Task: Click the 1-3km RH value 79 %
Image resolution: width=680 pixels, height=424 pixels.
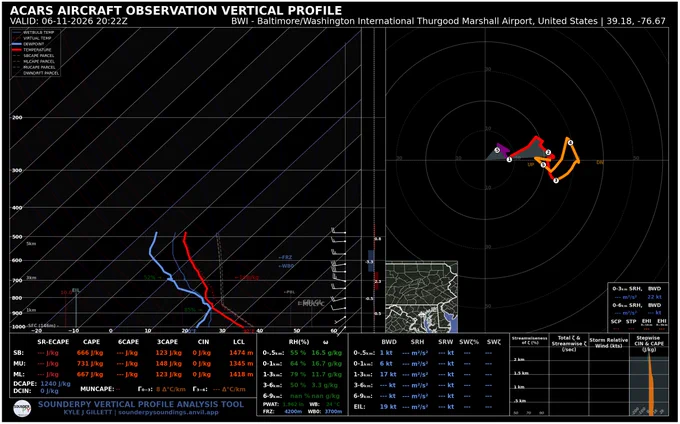Action: coord(298,374)
